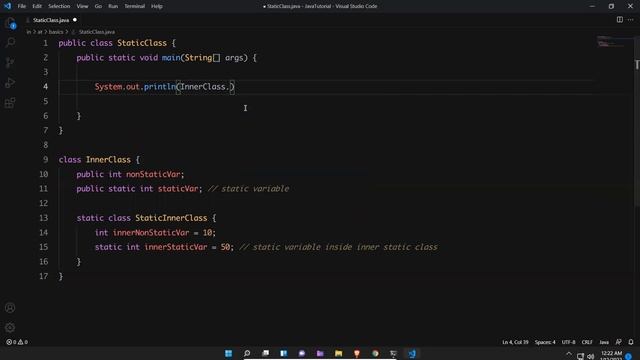640x360 pixels.
Task: Click the word StaticInnerClass on line 13
Action: (171, 218)
